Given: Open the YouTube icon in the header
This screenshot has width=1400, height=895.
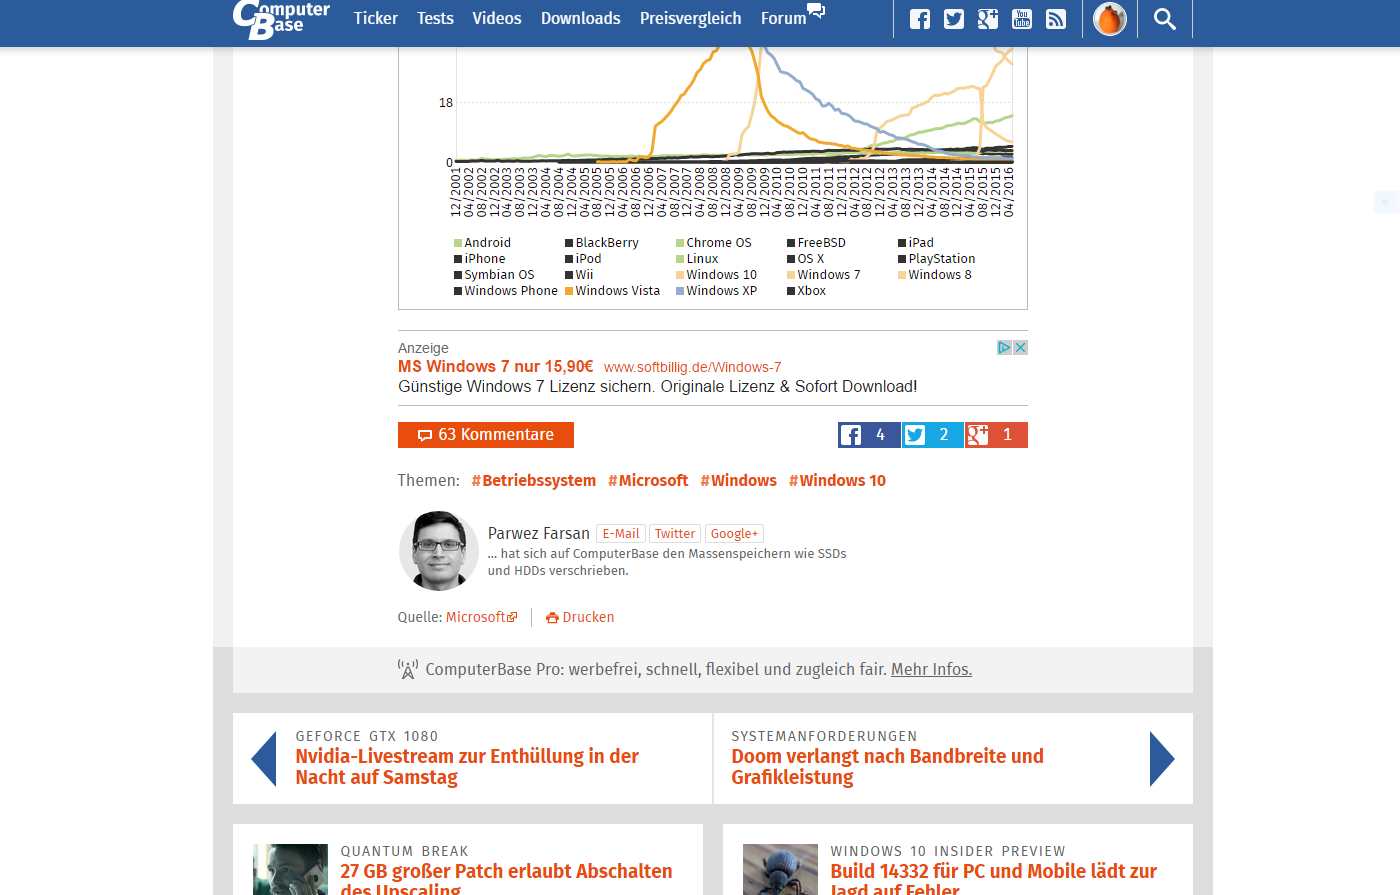Looking at the screenshot, I should 1022,19.
